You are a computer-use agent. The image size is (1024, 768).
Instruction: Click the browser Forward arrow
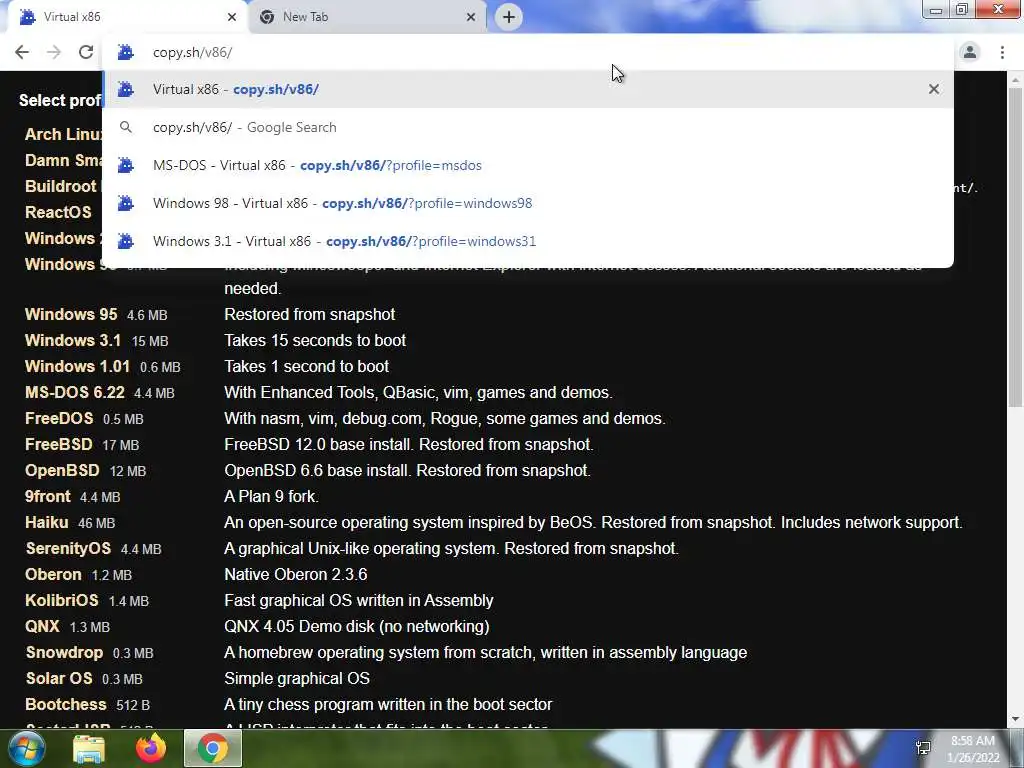pyautogui.click(x=54, y=52)
